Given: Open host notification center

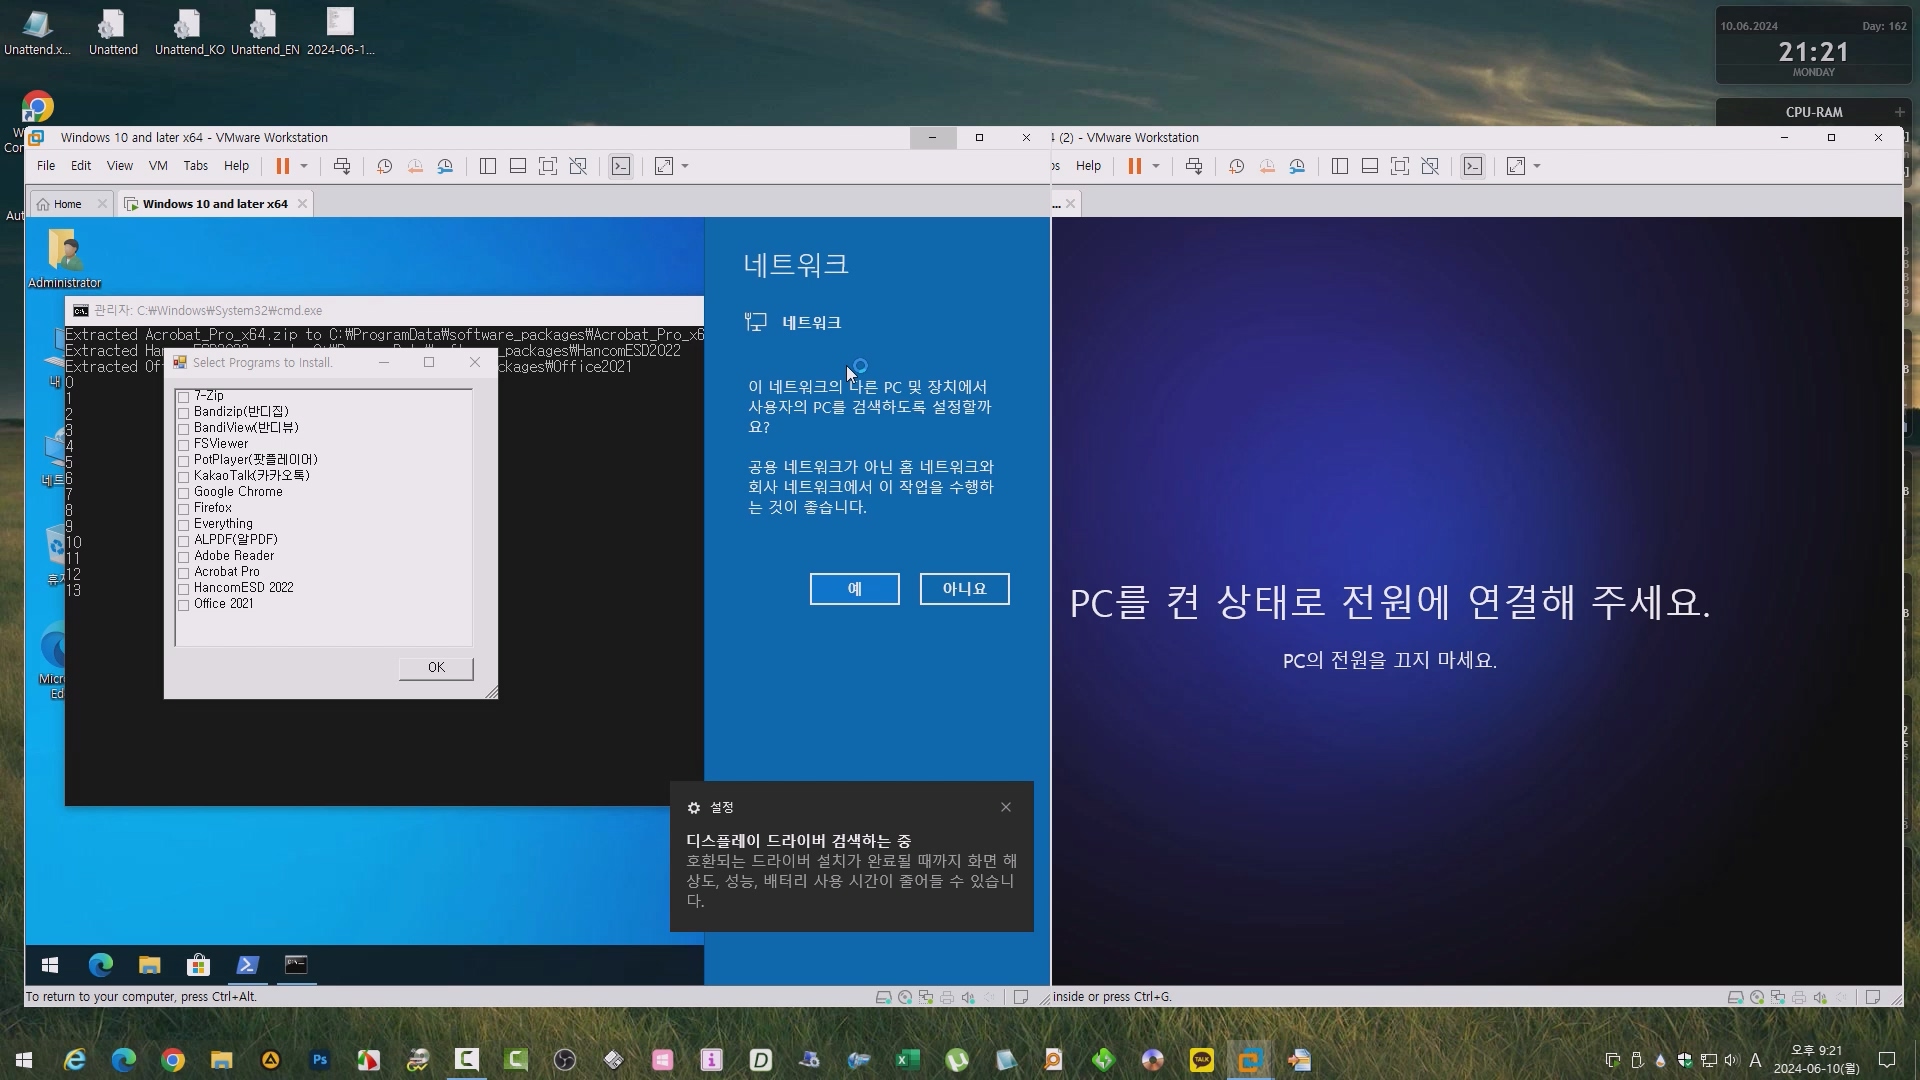Looking at the screenshot, I should coord(1887,1060).
